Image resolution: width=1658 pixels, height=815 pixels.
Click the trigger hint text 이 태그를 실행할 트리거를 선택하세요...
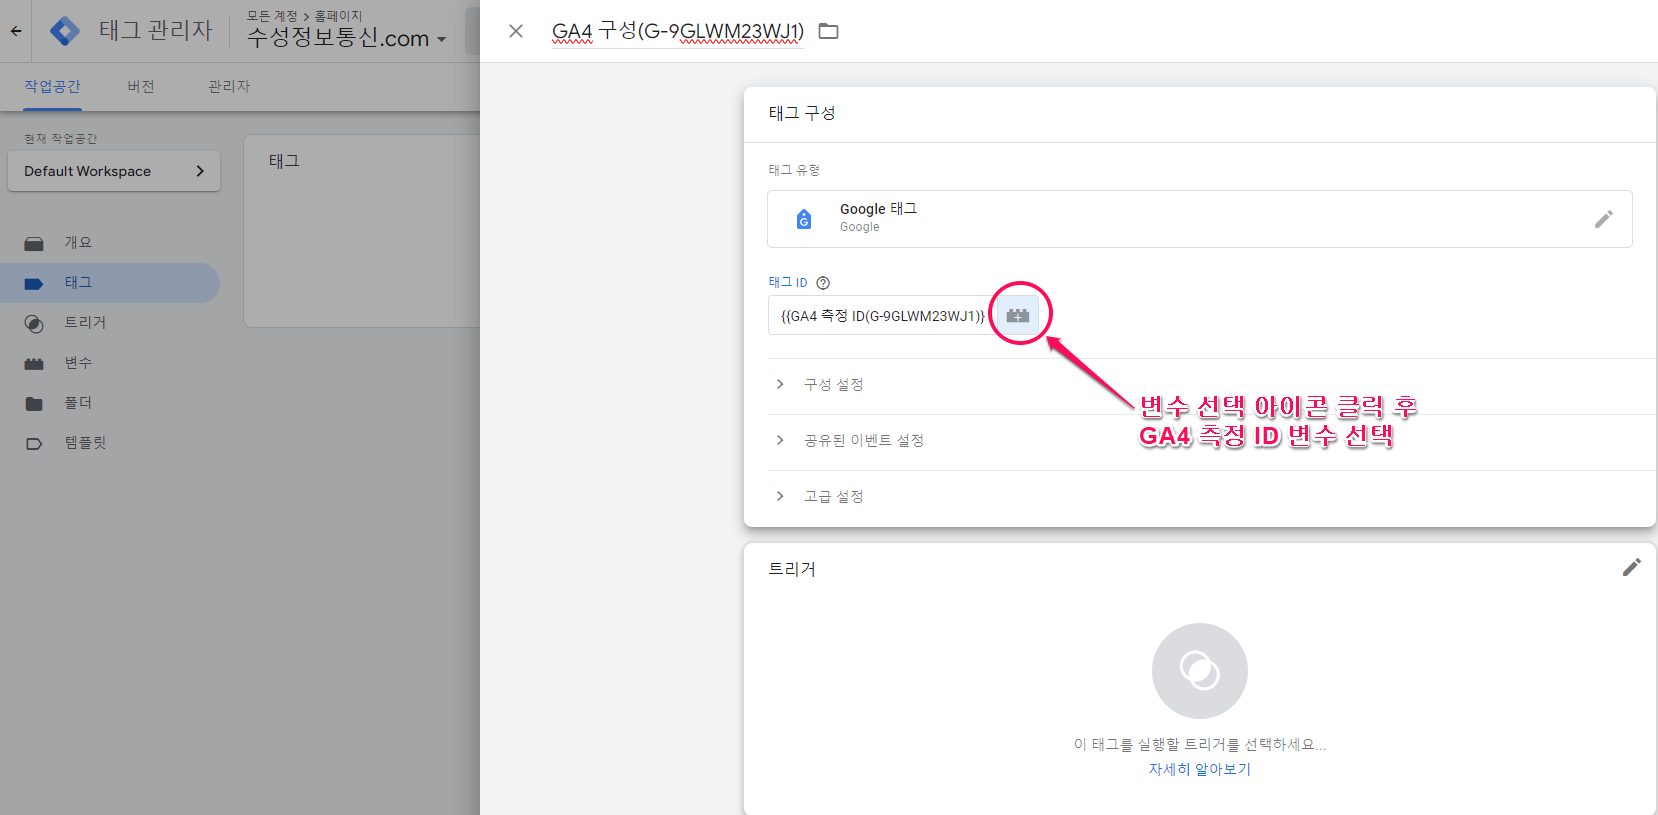click(x=1200, y=744)
